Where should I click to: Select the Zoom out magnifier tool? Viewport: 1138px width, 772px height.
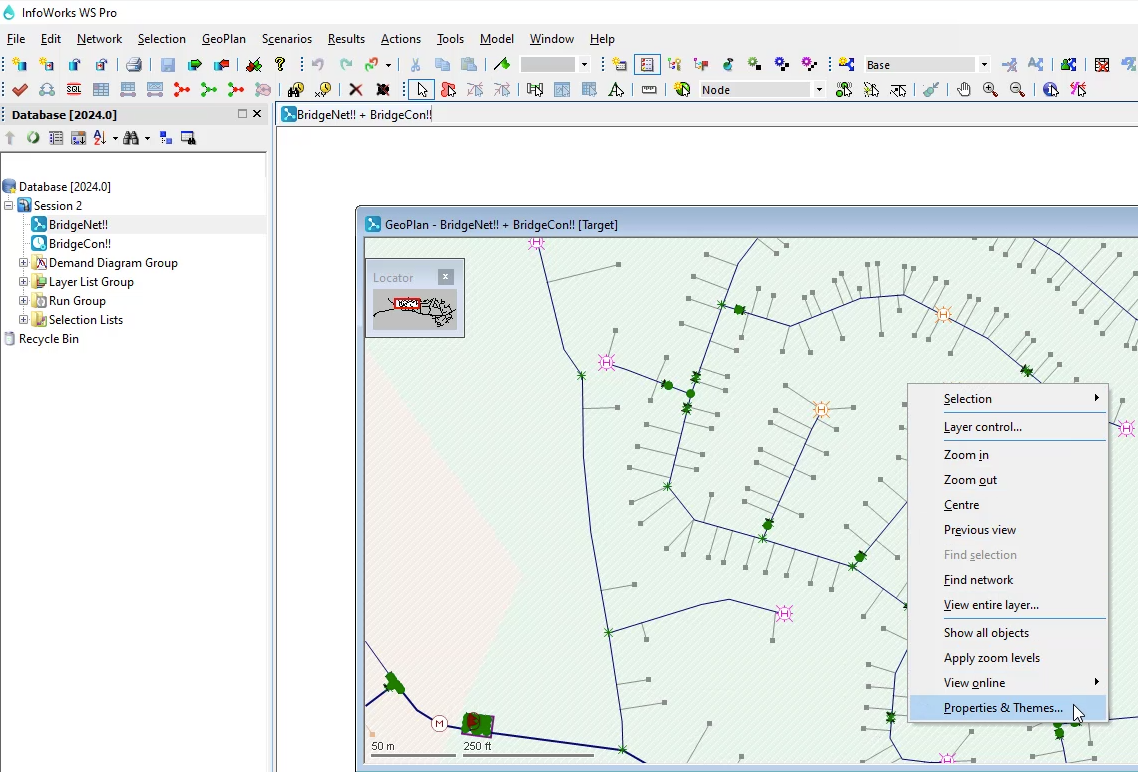click(x=1017, y=90)
